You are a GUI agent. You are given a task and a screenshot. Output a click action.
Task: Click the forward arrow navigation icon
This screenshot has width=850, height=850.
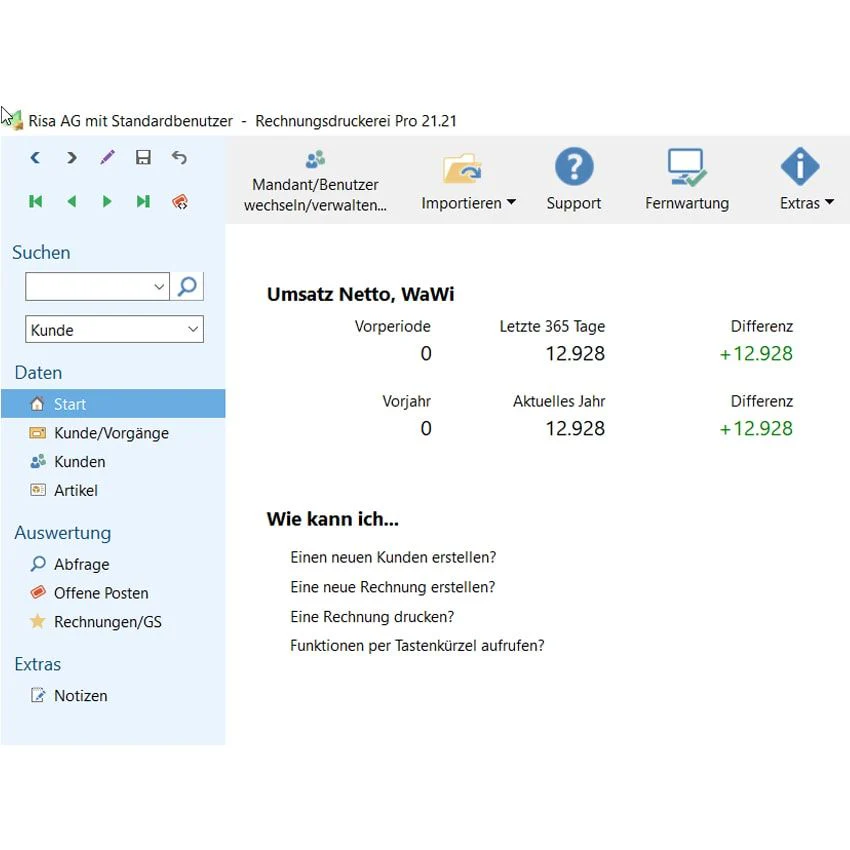(71, 158)
